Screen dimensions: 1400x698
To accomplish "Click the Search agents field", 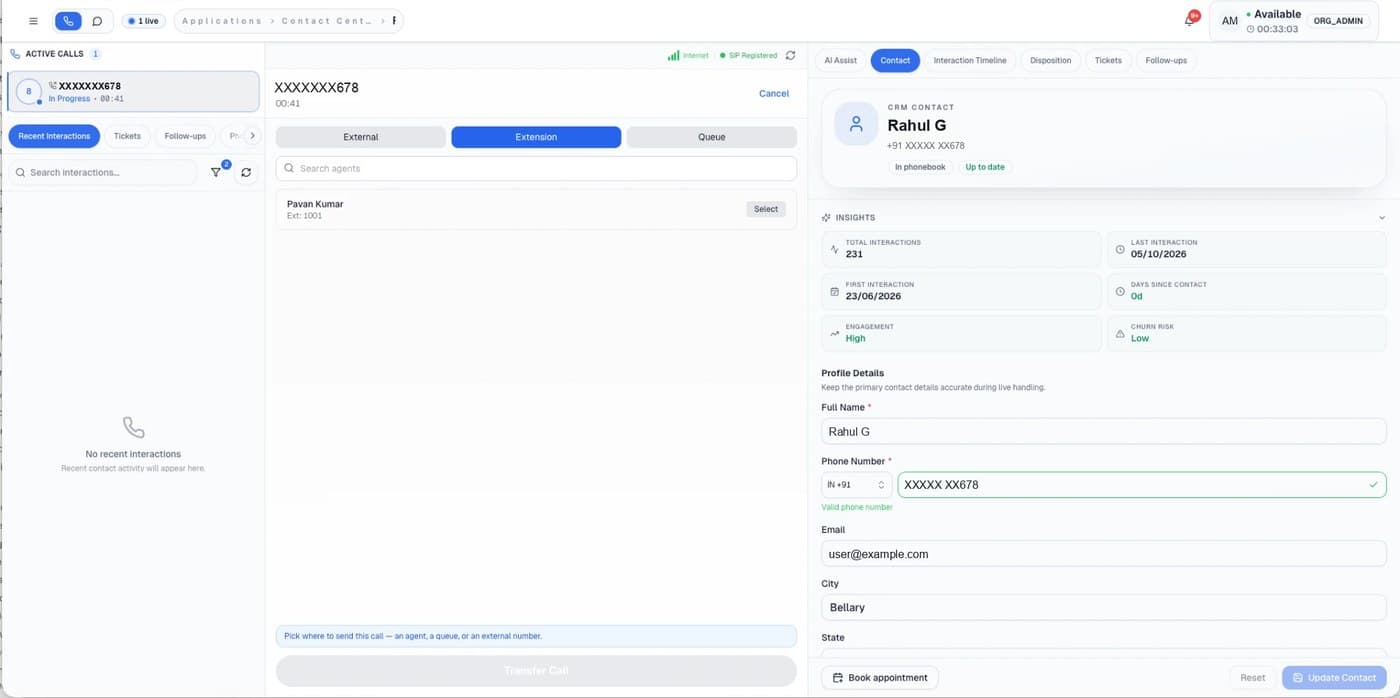I will pos(536,168).
